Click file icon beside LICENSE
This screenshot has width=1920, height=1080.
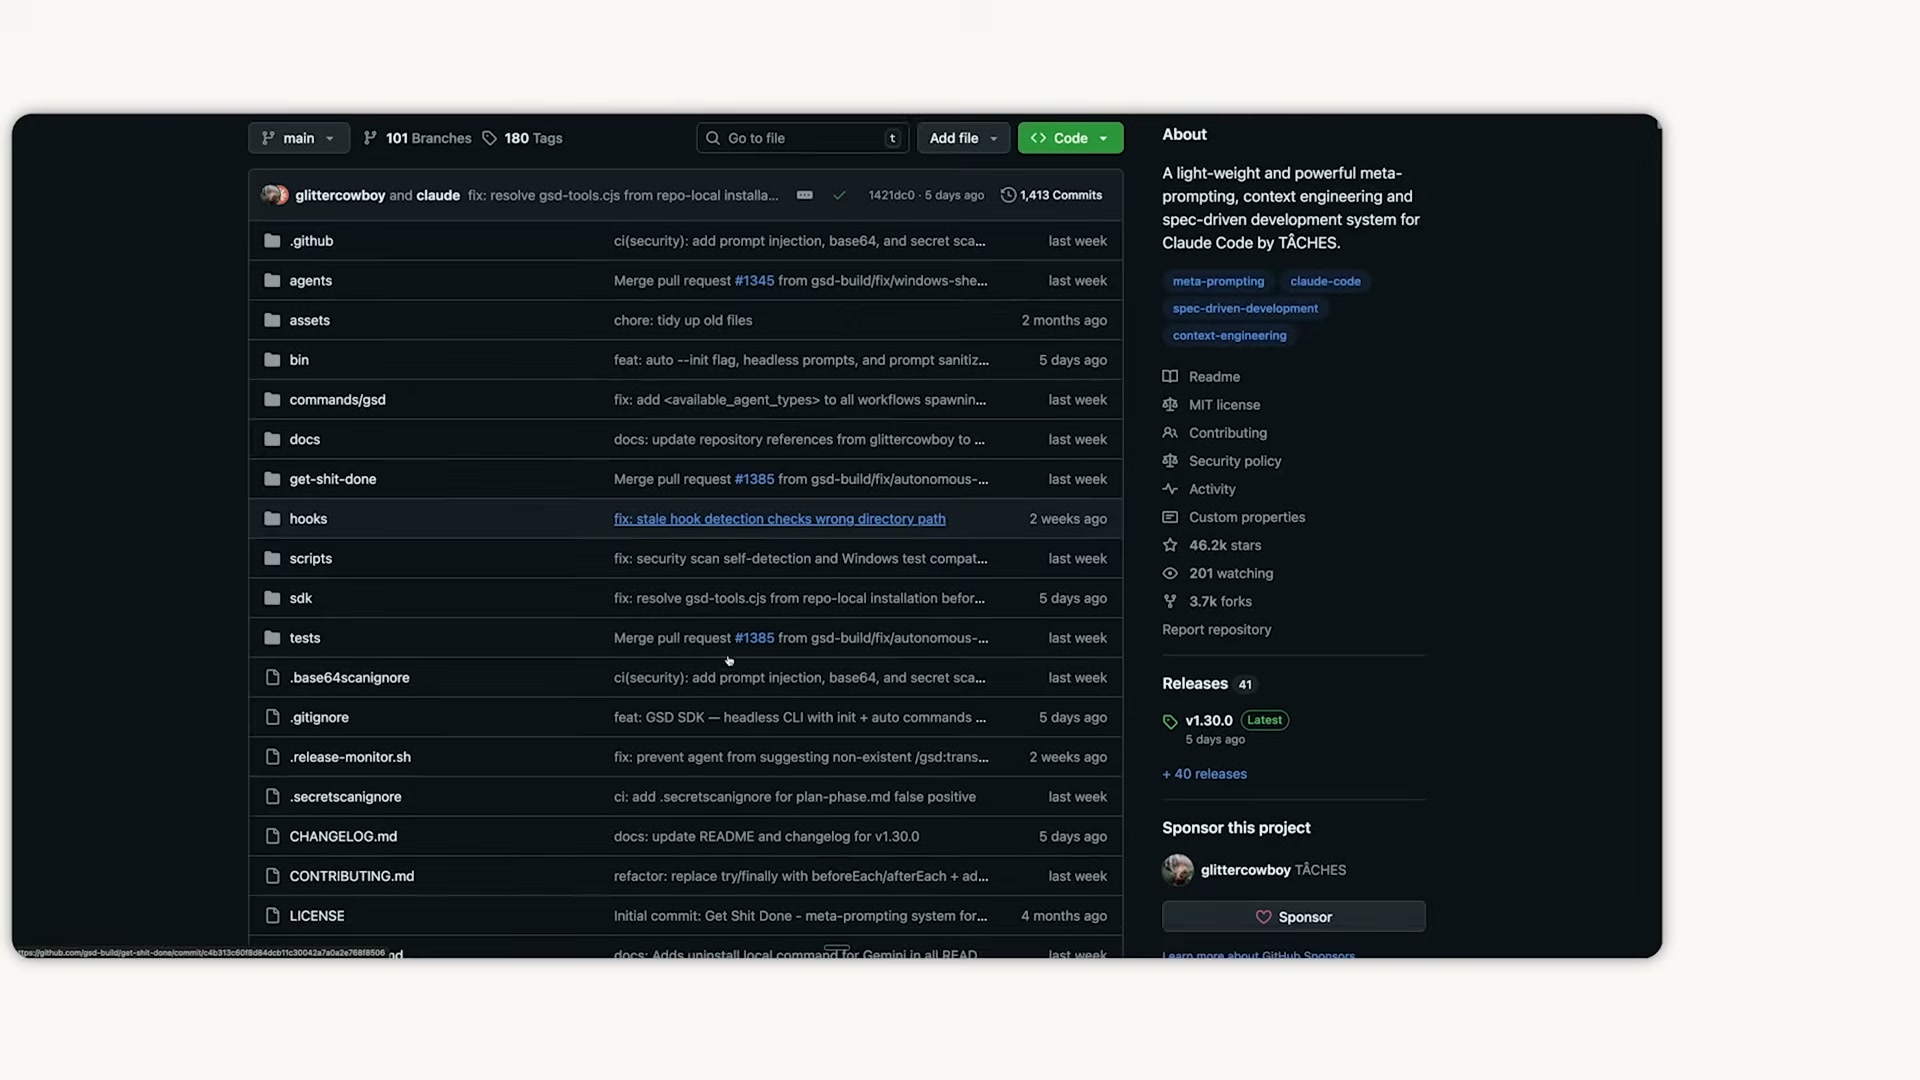click(x=272, y=916)
